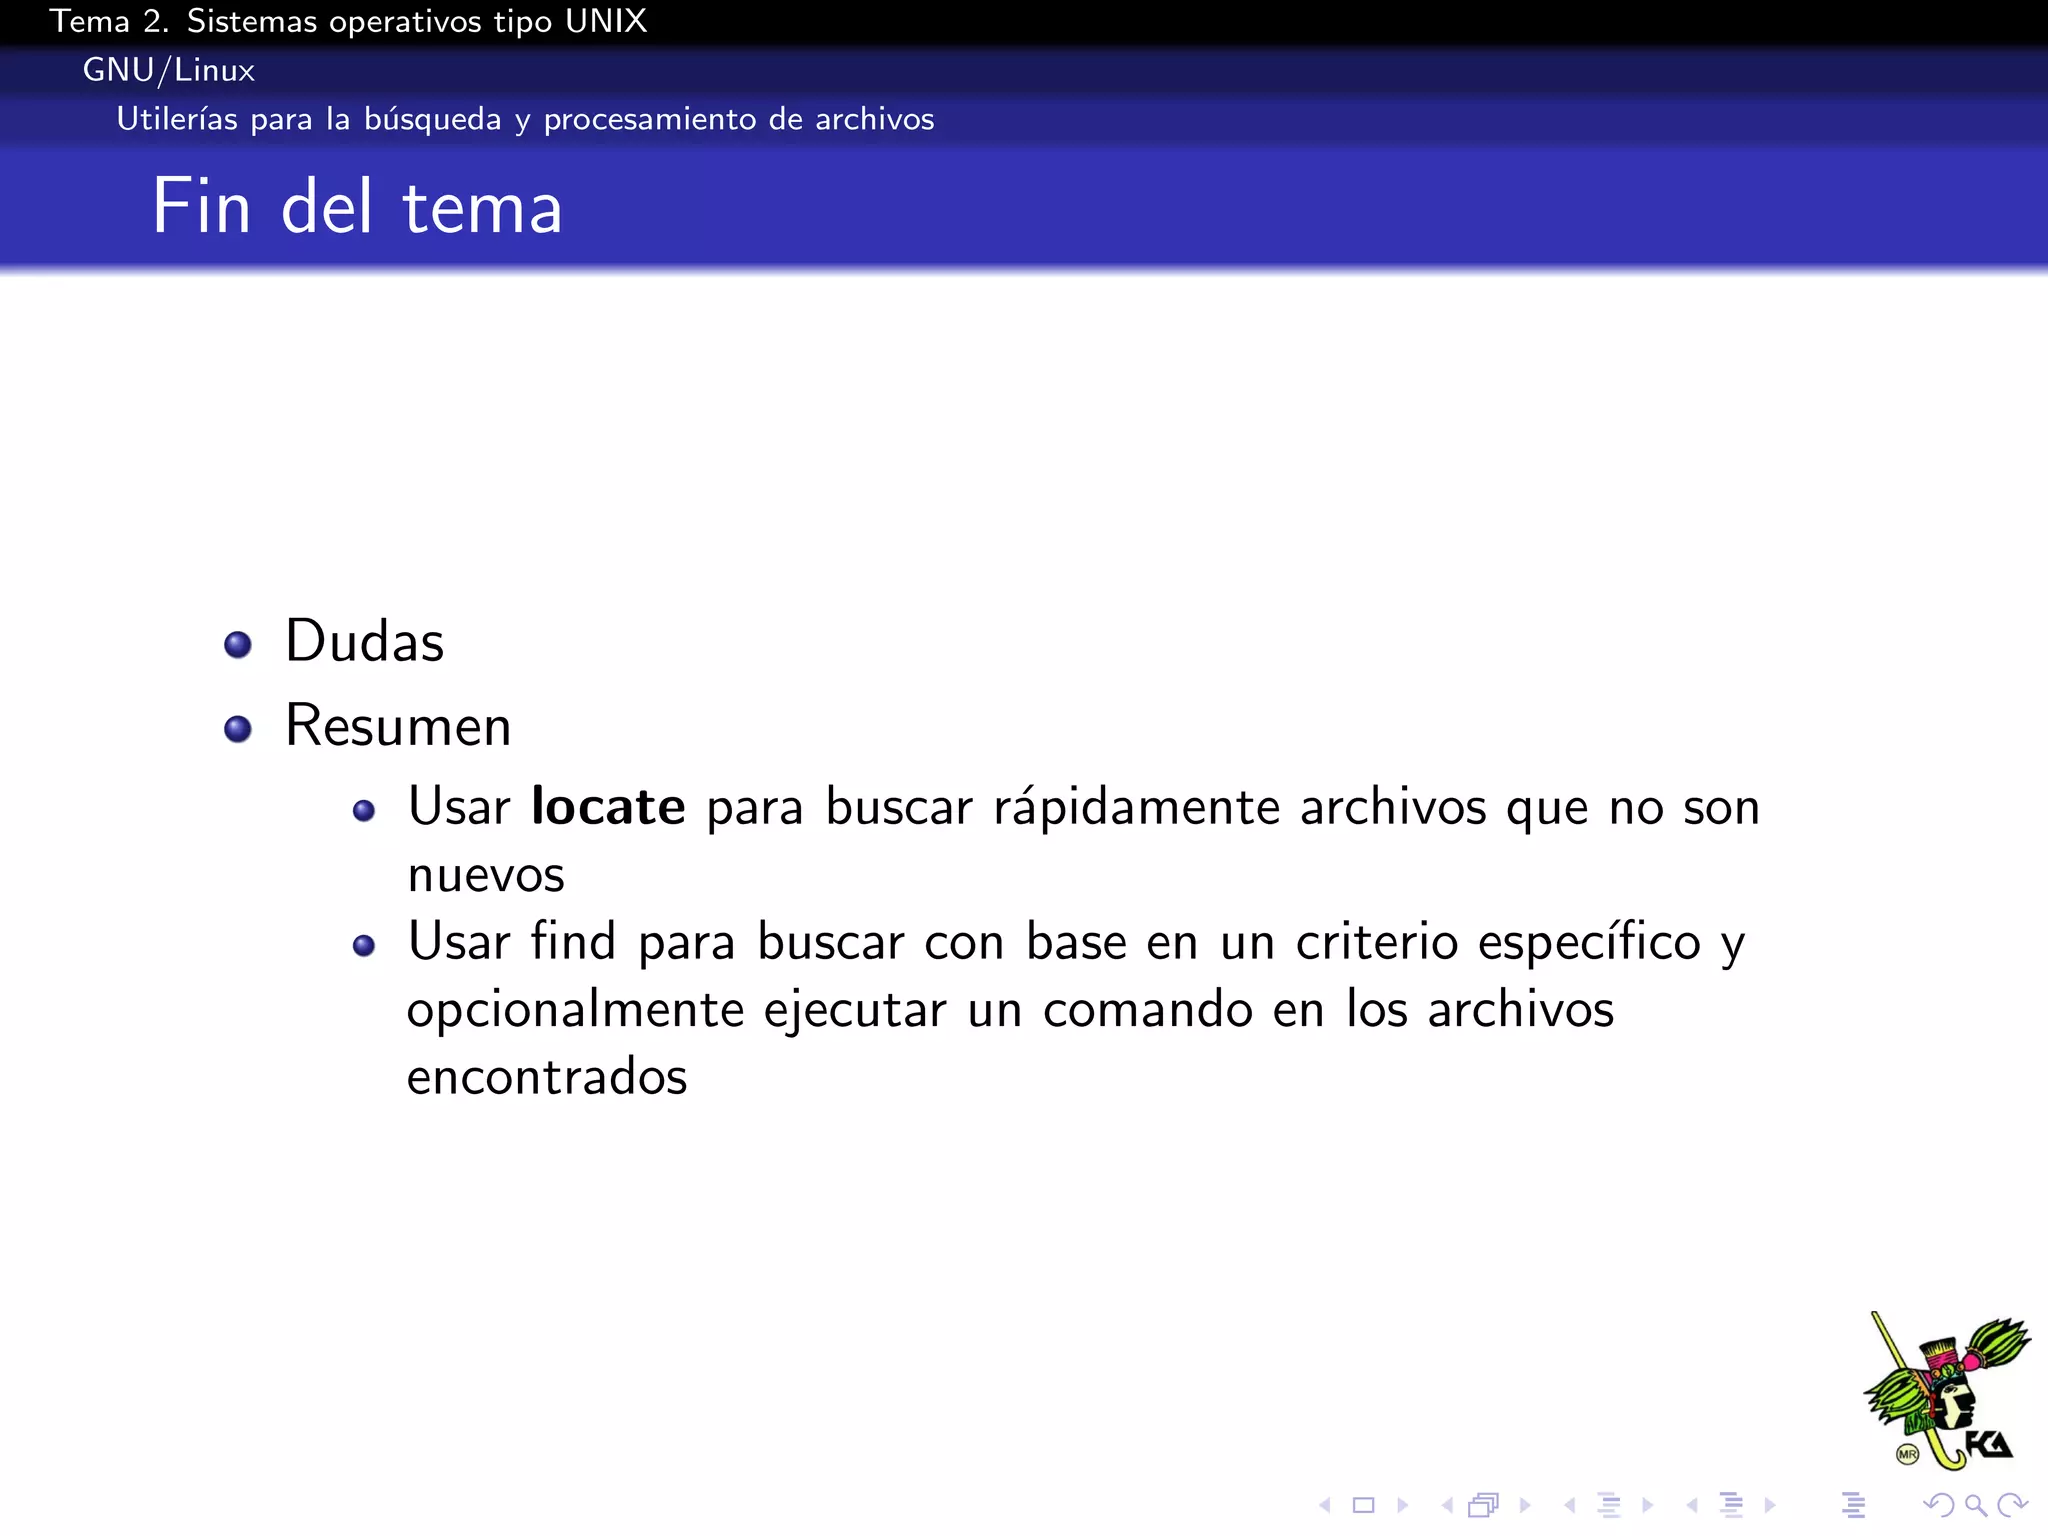Jump to next frame arrow
Viewport: 2048px width, 1536px height.
tap(1525, 1505)
